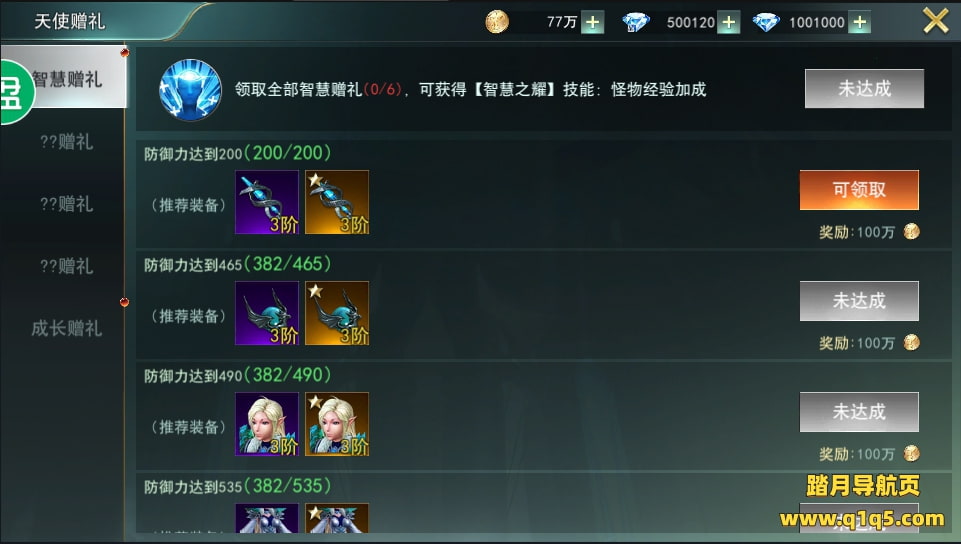Select the gold starred 3阶 staff icon
Screen dimensions: 961x544
click(x=337, y=202)
